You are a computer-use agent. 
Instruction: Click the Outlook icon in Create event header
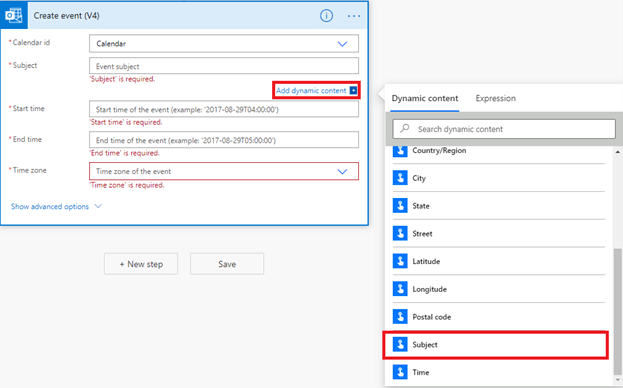click(14, 15)
